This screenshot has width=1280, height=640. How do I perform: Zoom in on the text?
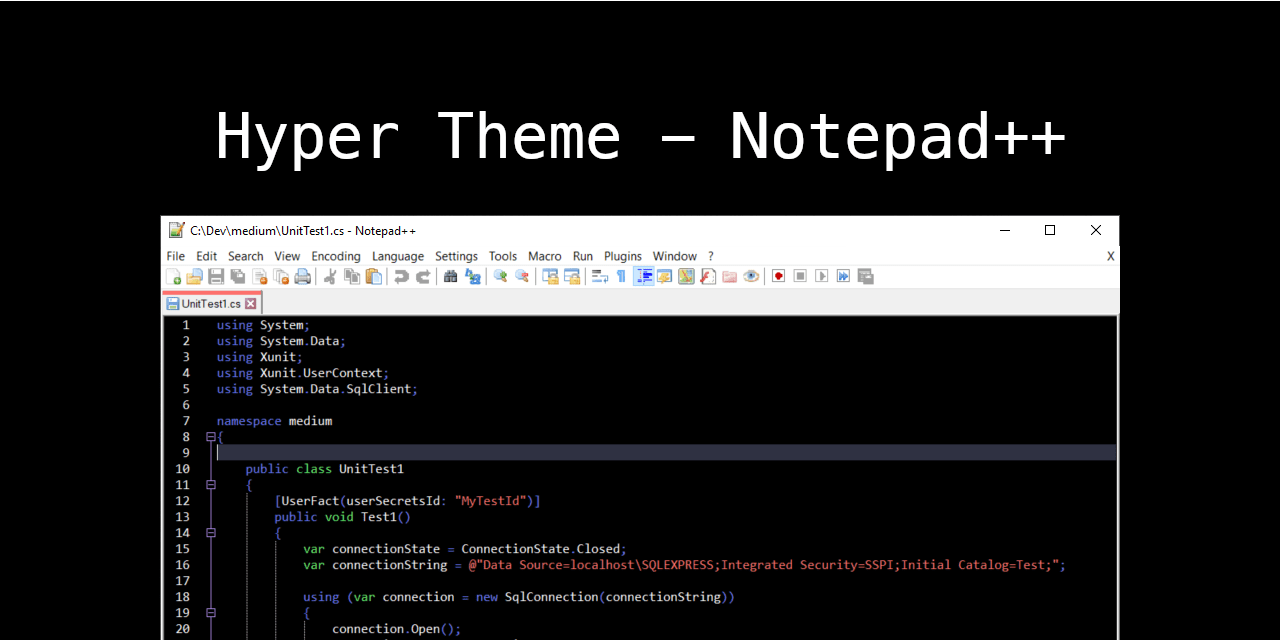pyautogui.click(x=499, y=276)
